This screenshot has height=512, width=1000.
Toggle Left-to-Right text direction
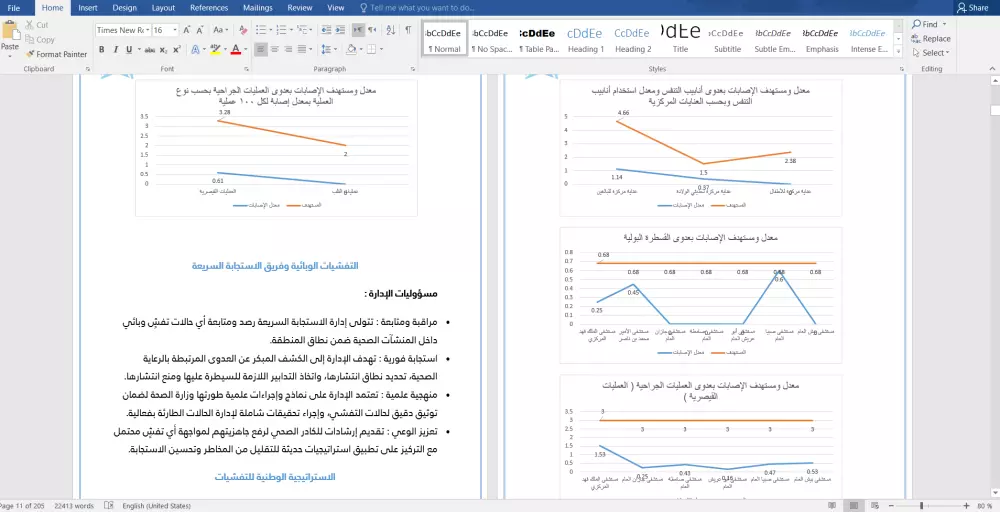(358, 30)
